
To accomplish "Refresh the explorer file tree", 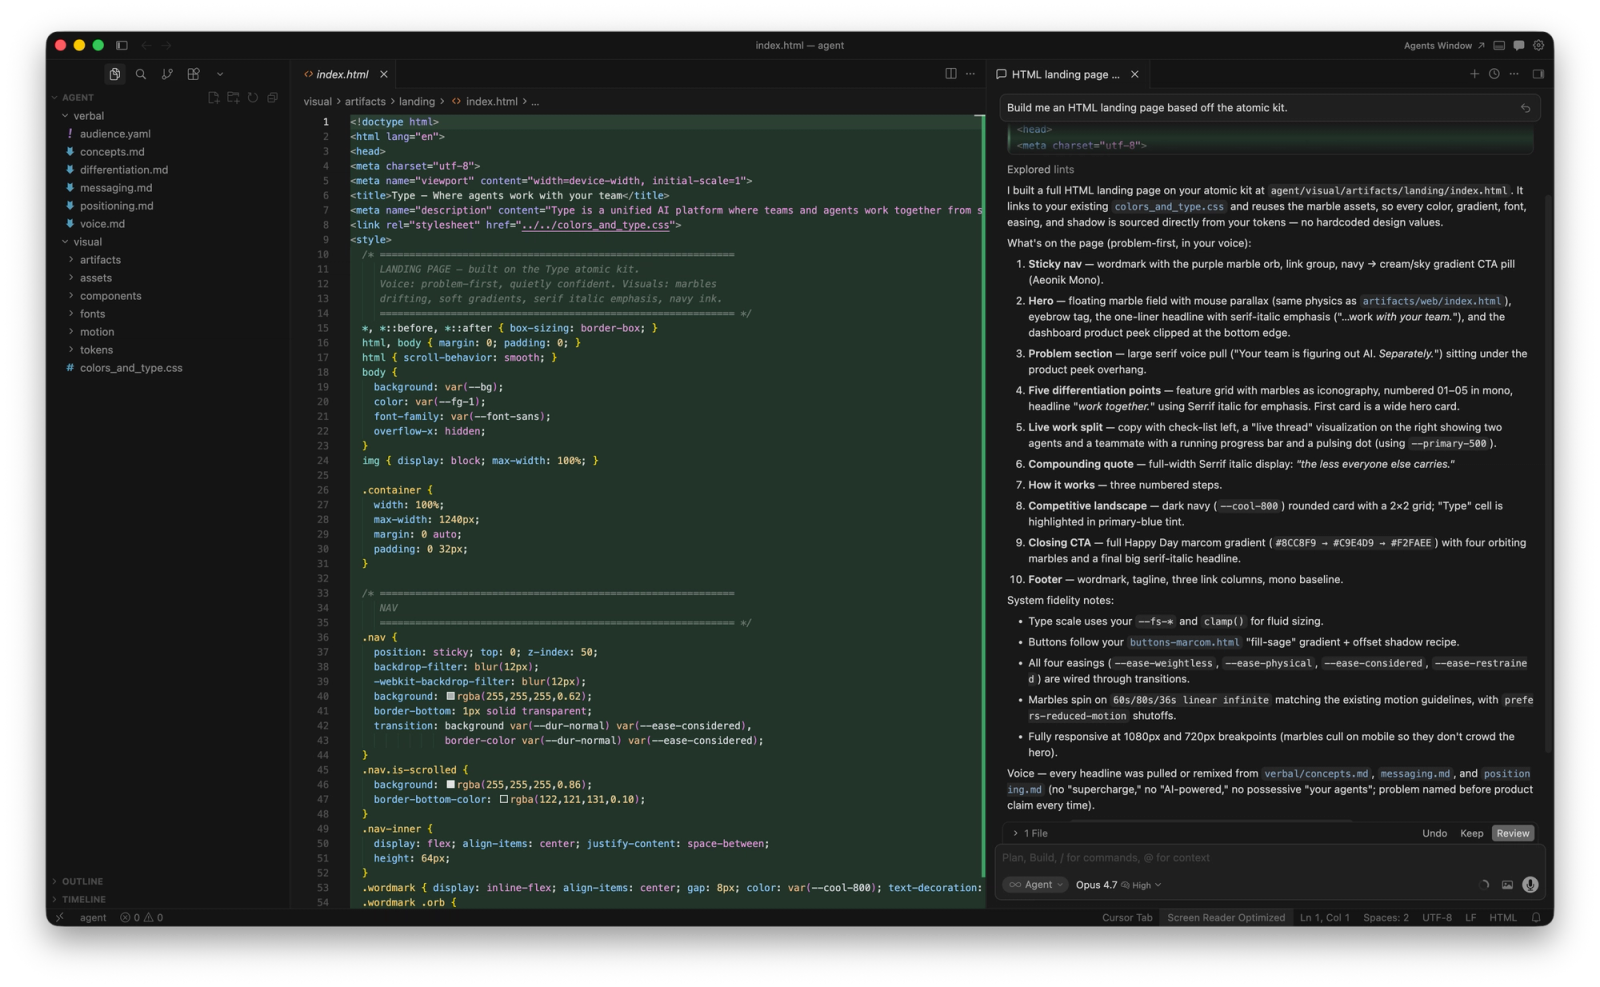I will (x=253, y=97).
